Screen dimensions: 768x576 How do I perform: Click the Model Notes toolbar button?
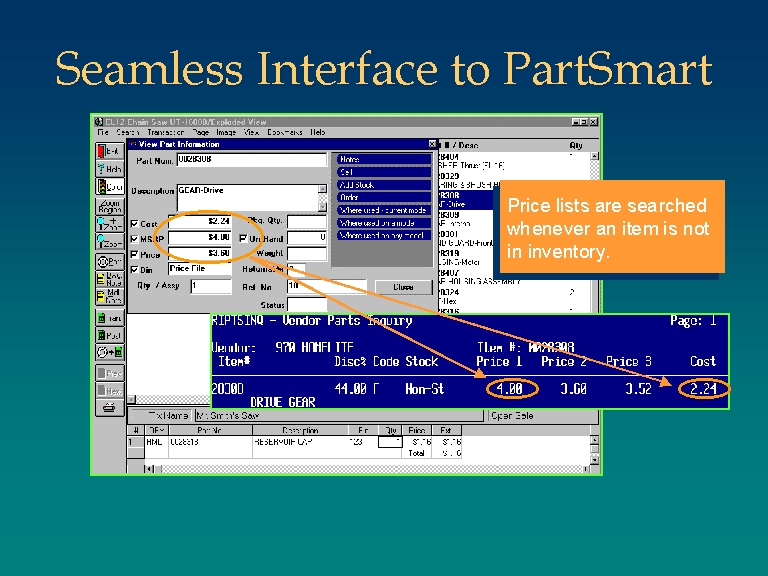tap(110, 296)
